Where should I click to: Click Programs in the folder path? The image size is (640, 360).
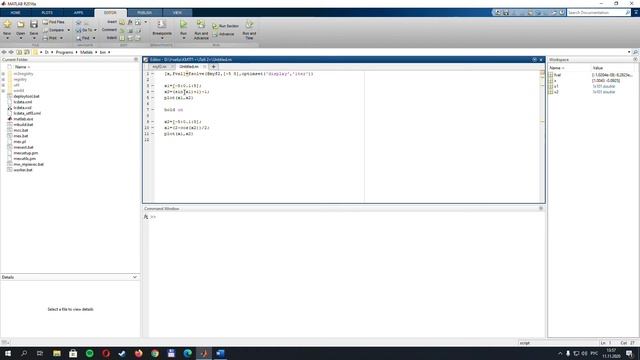(64, 52)
